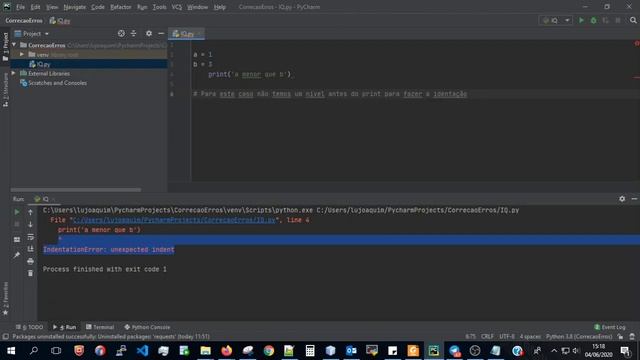Screen dimensions: 640x360
Task: Toggle soft-wrap in the Run console
Action: (x=30, y=237)
